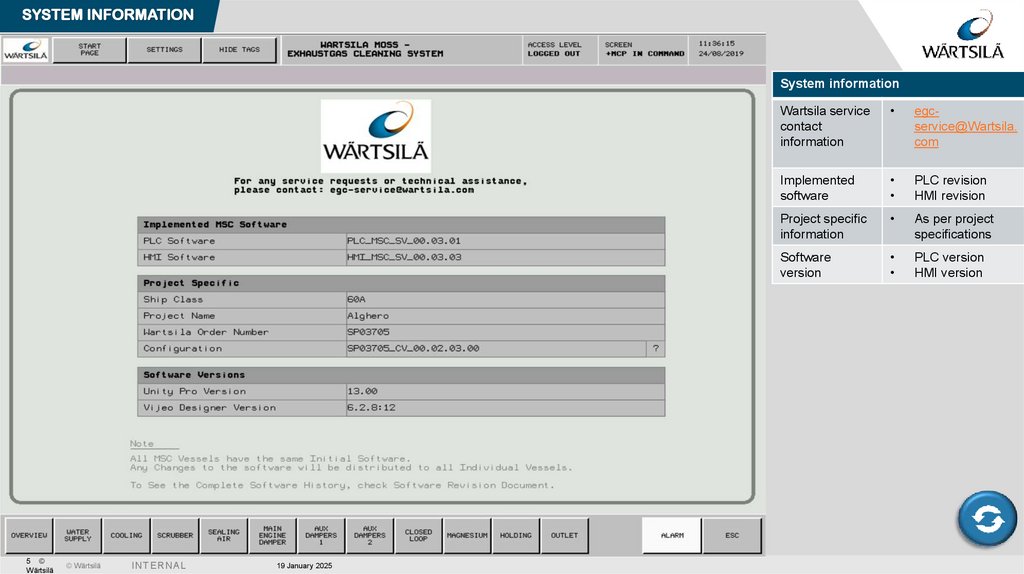This screenshot has width=1024, height=574.
Task: Click the Hide Tags button
Action: pyautogui.click(x=240, y=50)
